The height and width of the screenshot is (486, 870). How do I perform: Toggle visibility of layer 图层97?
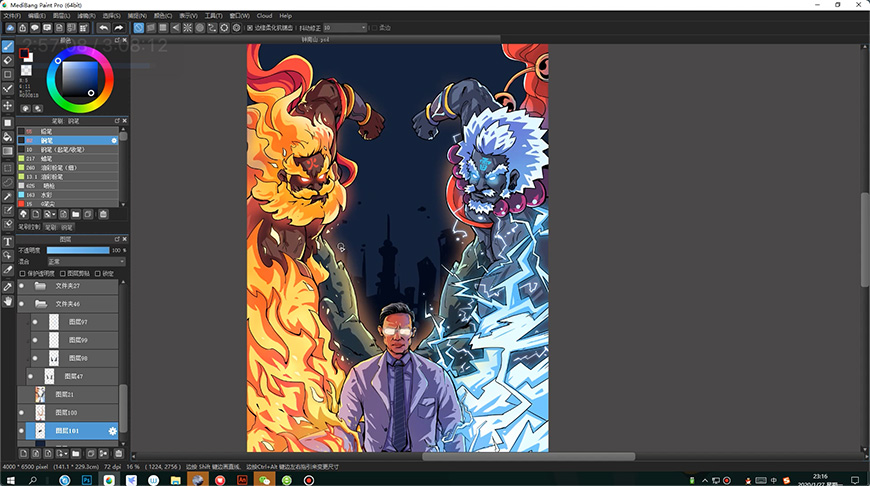tap(35, 322)
